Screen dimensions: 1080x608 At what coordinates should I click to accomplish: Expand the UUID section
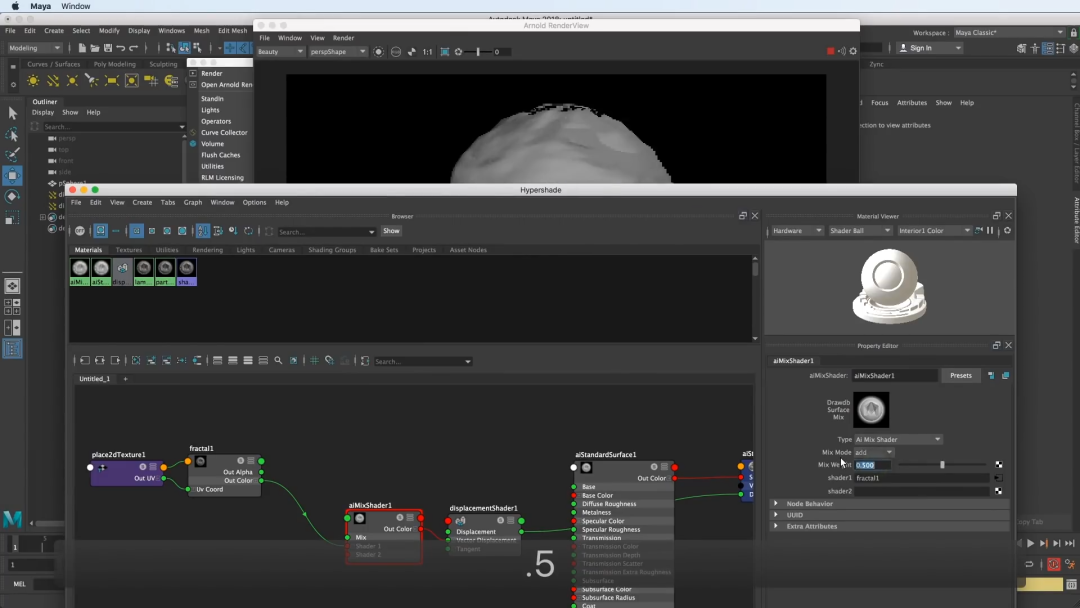tap(776, 515)
